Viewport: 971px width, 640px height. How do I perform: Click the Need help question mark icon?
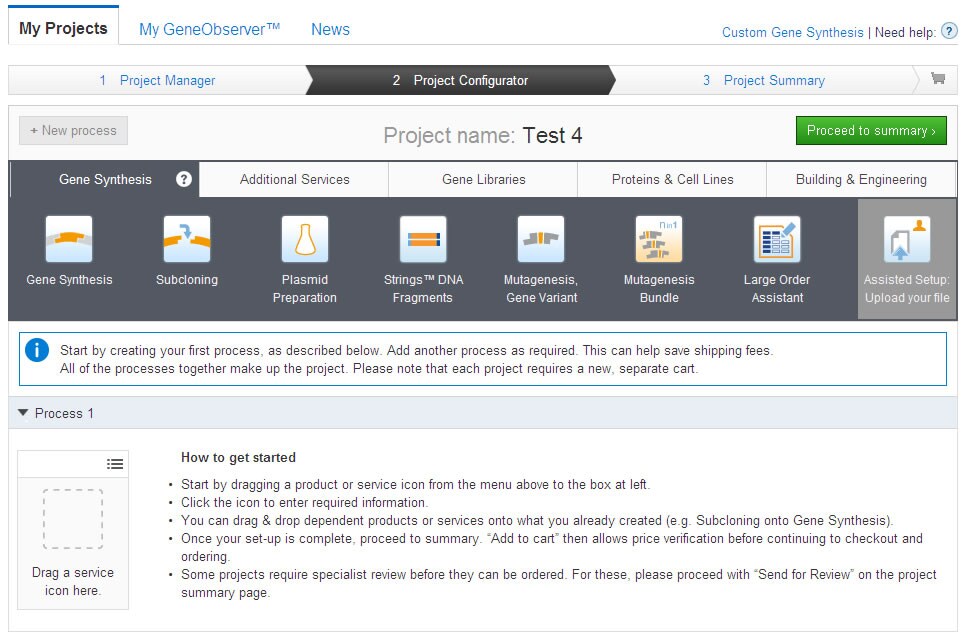click(x=949, y=31)
